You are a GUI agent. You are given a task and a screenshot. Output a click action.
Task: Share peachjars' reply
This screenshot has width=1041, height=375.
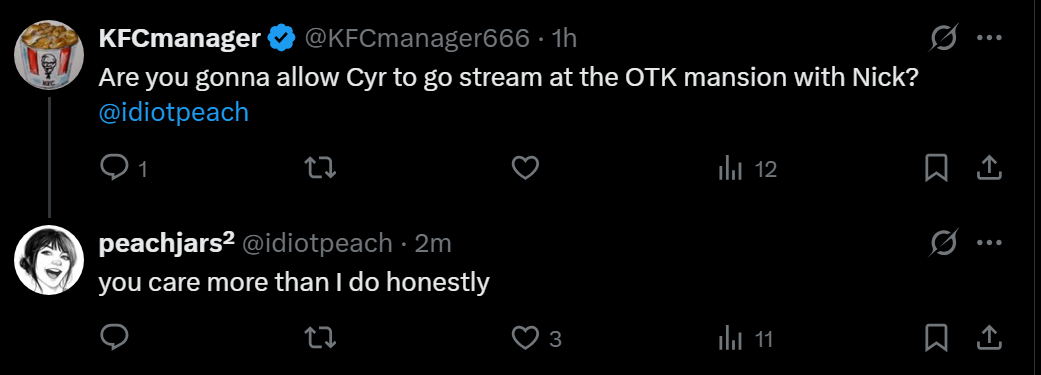point(989,338)
